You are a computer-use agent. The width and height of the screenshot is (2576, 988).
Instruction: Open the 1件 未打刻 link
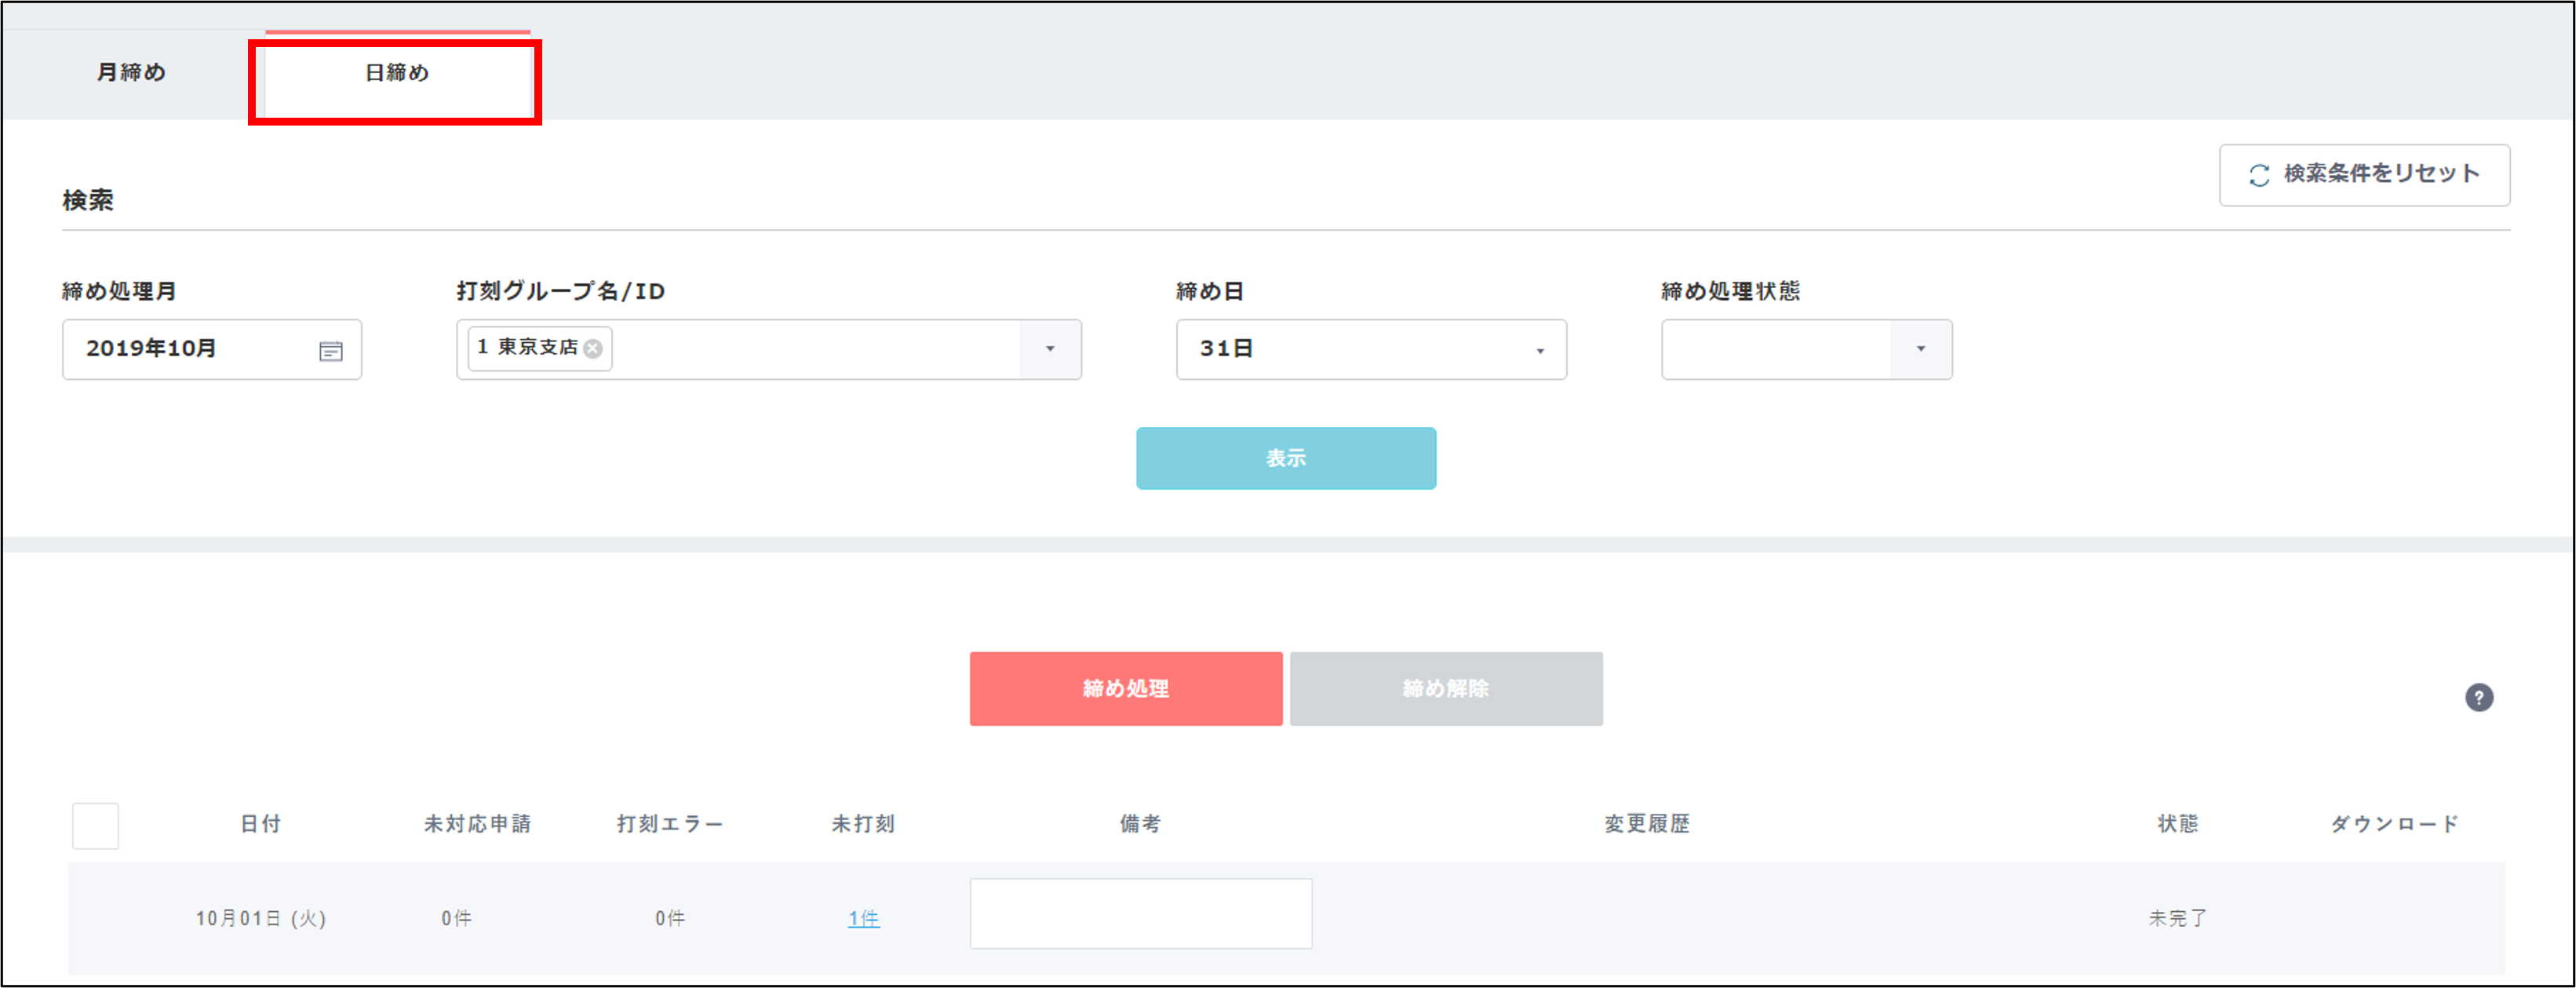point(863,918)
